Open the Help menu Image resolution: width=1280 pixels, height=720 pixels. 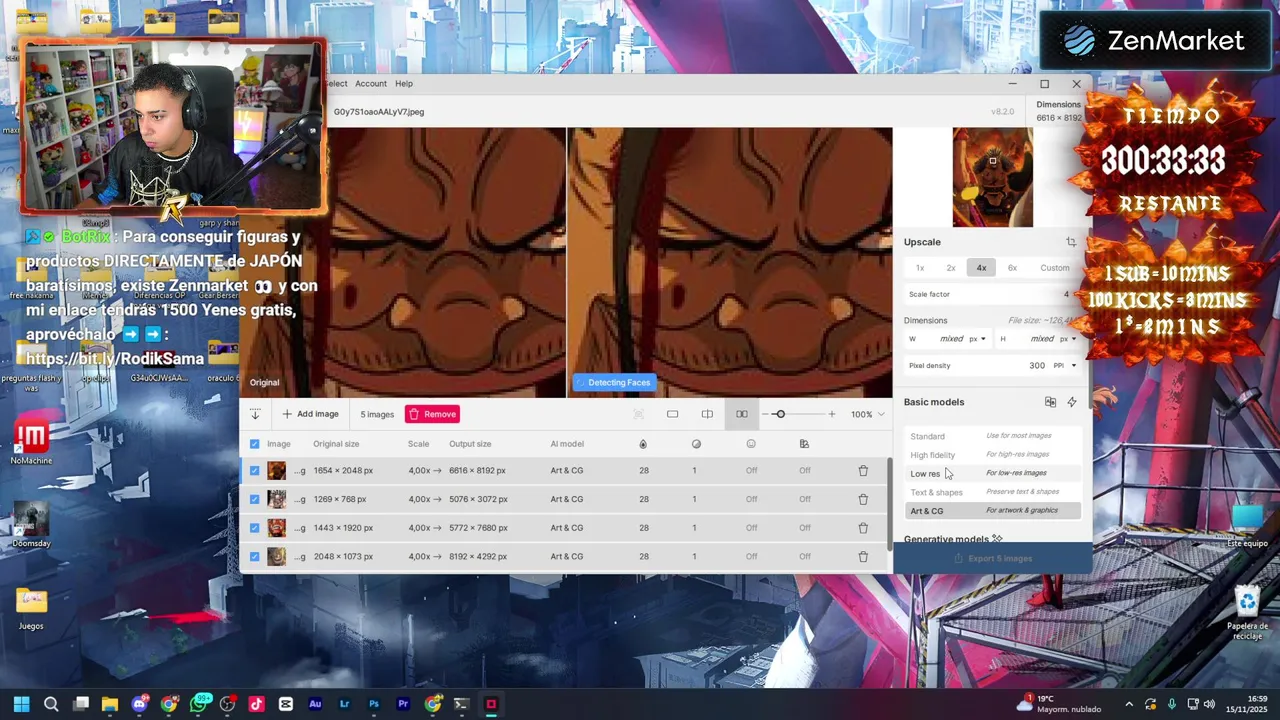[404, 84]
